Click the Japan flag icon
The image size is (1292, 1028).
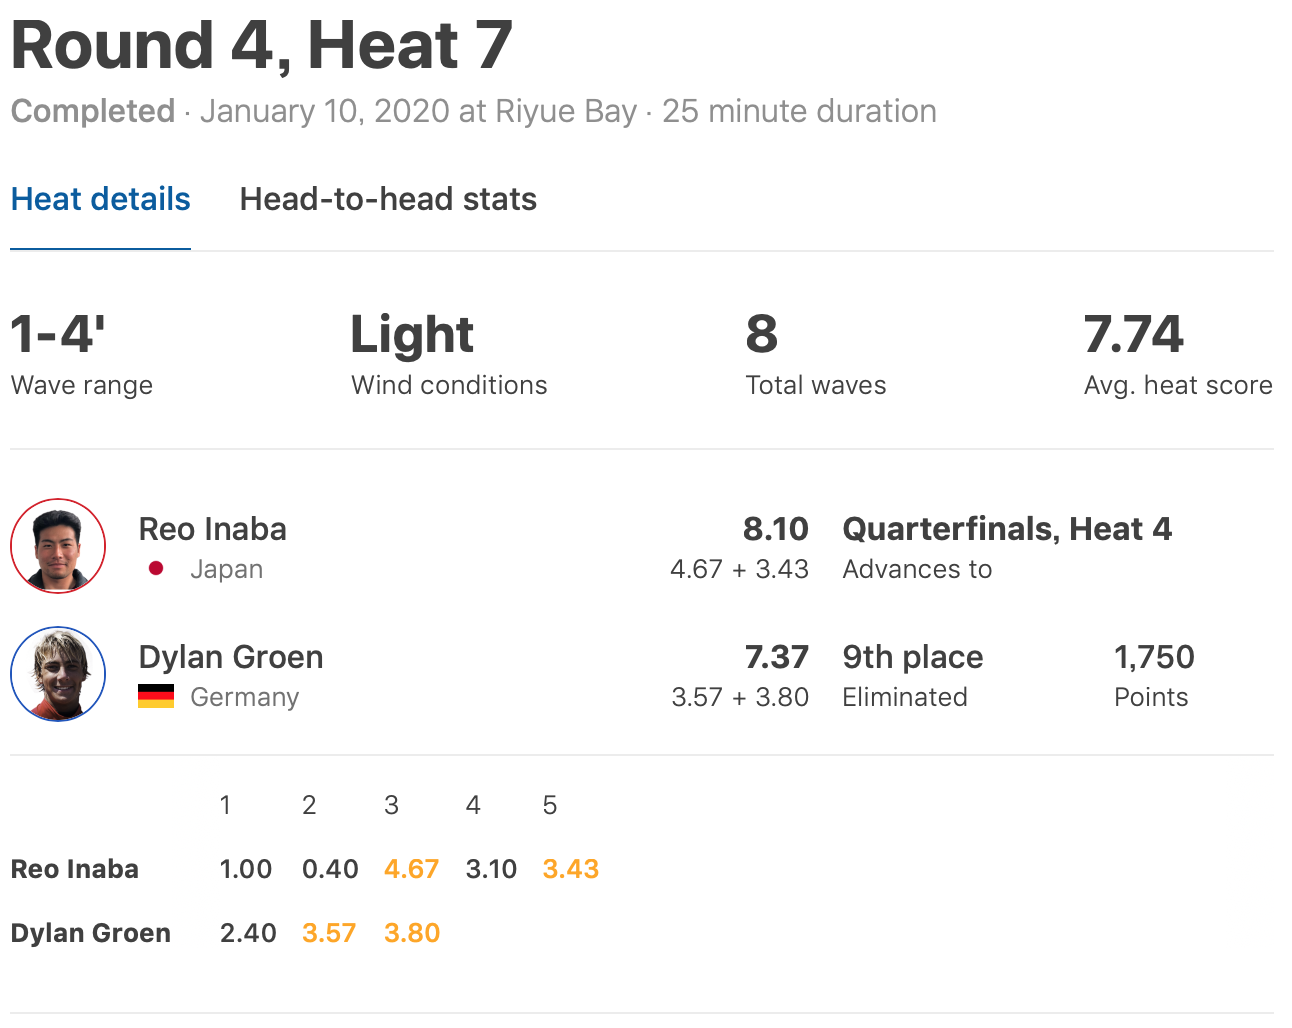(x=156, y=569)
